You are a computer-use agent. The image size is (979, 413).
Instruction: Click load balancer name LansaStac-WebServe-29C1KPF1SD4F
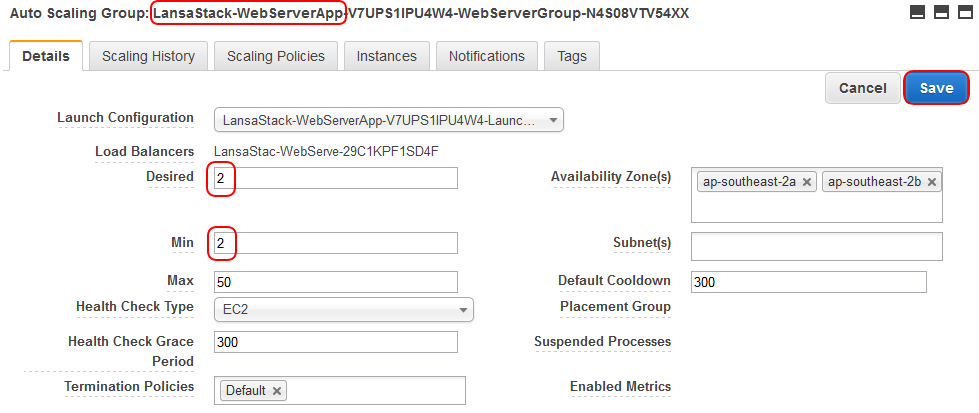point(328,152)
